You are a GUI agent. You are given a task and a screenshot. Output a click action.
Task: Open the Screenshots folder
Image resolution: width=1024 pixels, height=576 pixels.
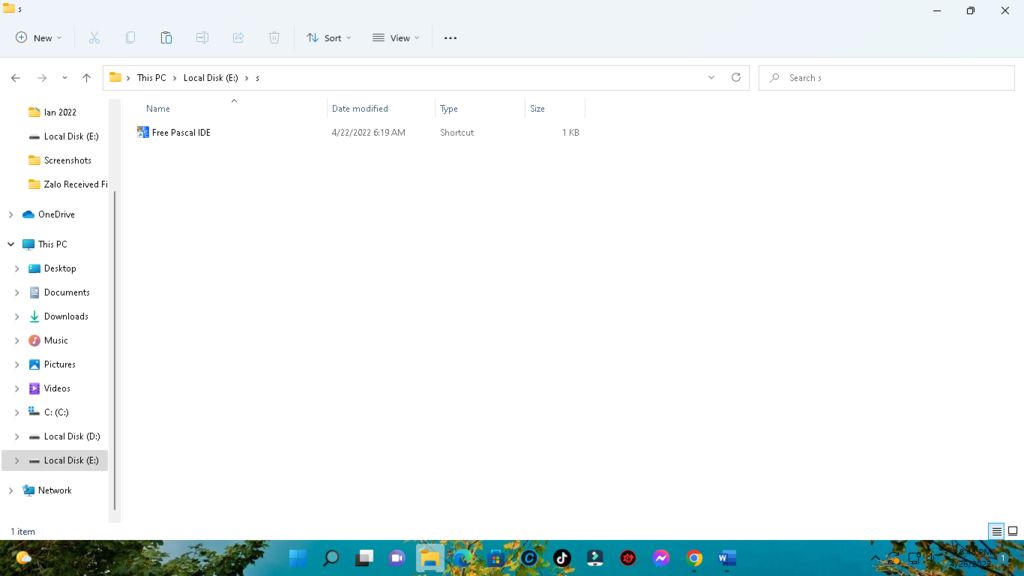click(x=59, y=160)
